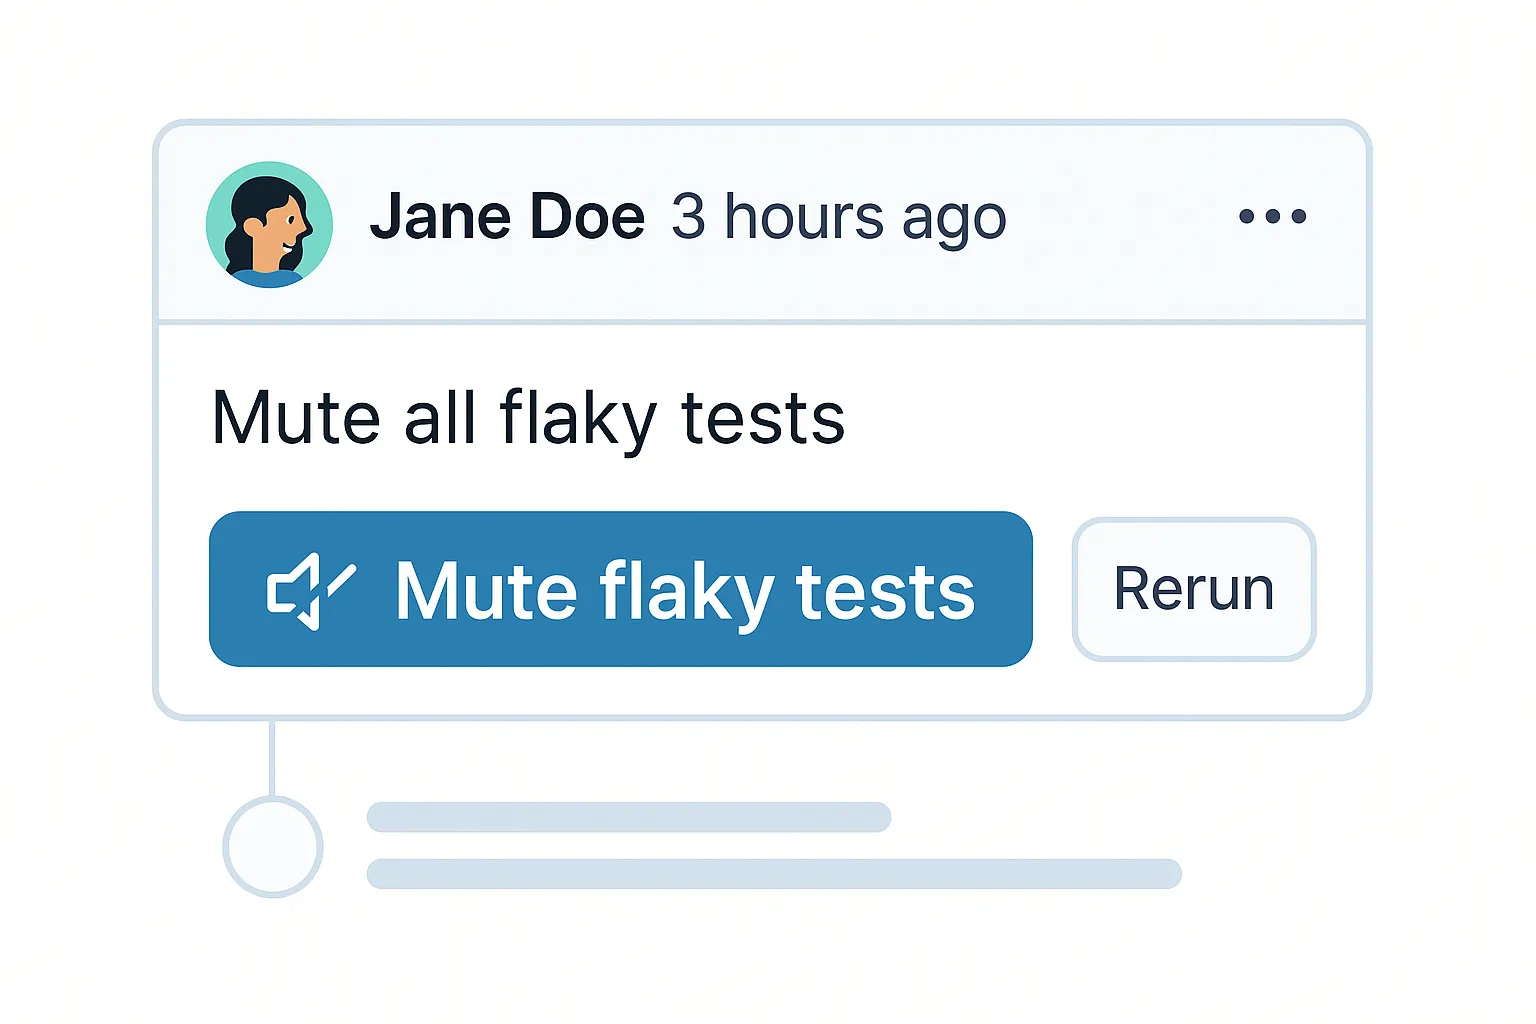Click Jane Doe's profile avatar
This screenshot has width=1536, height=1024.
tap(269, 224)
